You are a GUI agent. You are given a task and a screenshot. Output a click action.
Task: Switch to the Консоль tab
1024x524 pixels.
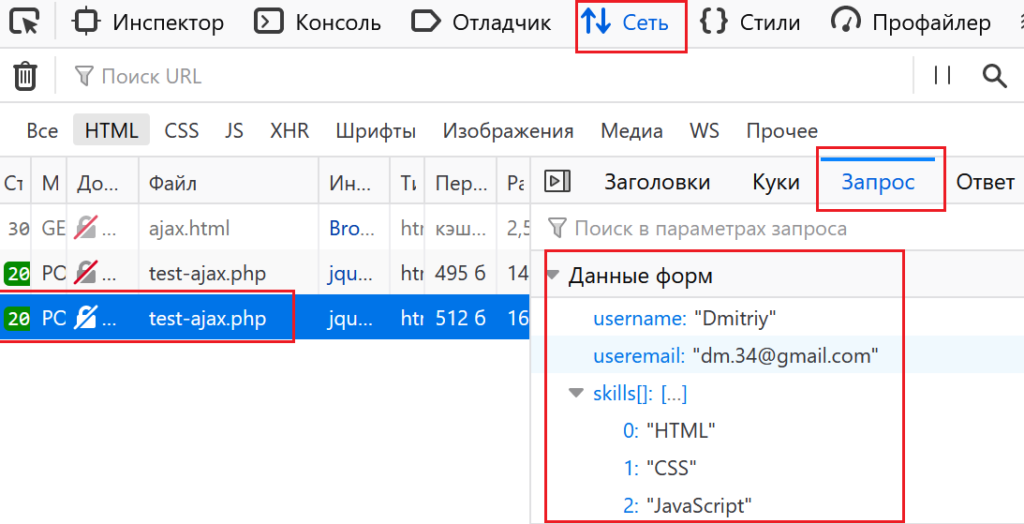[x=320, y=22]
